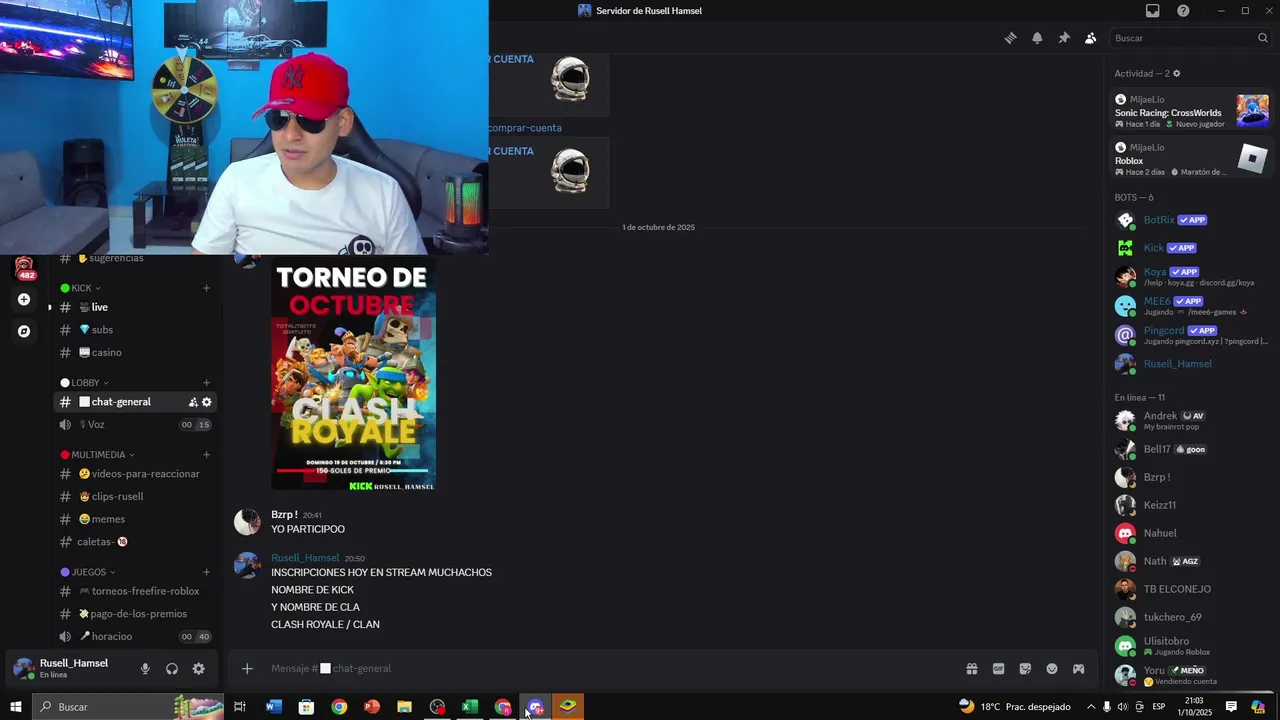Mute microphone in user panel
The height and width of the screenshot is (720, 1280).
point(145,669)
